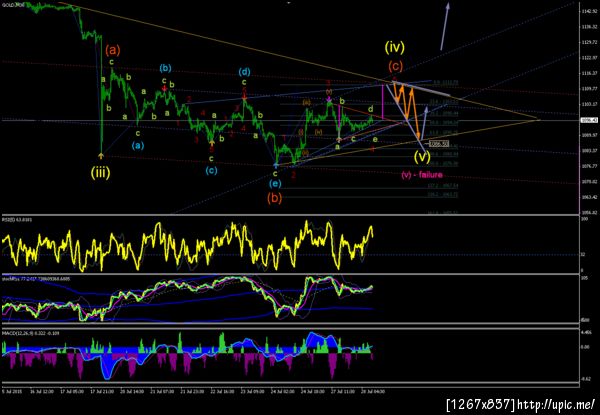
Task: Click the orange (a) wave label
Action: [x=113, y=49]
